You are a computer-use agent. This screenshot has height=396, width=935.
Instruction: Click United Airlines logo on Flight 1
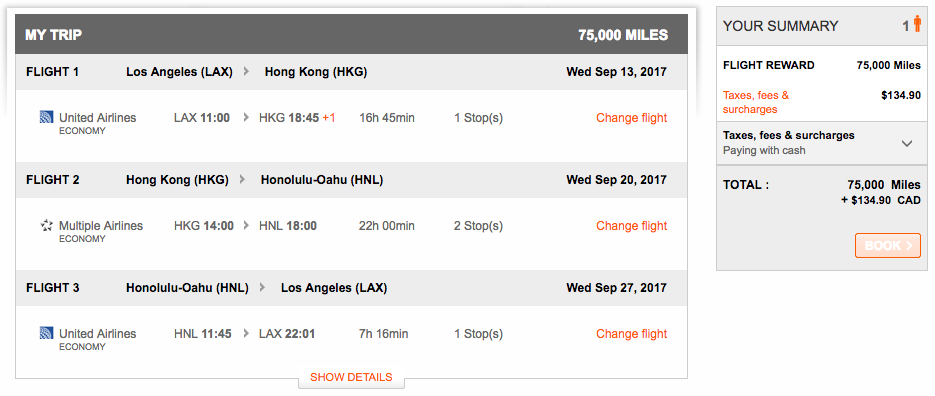click(47, 117)
